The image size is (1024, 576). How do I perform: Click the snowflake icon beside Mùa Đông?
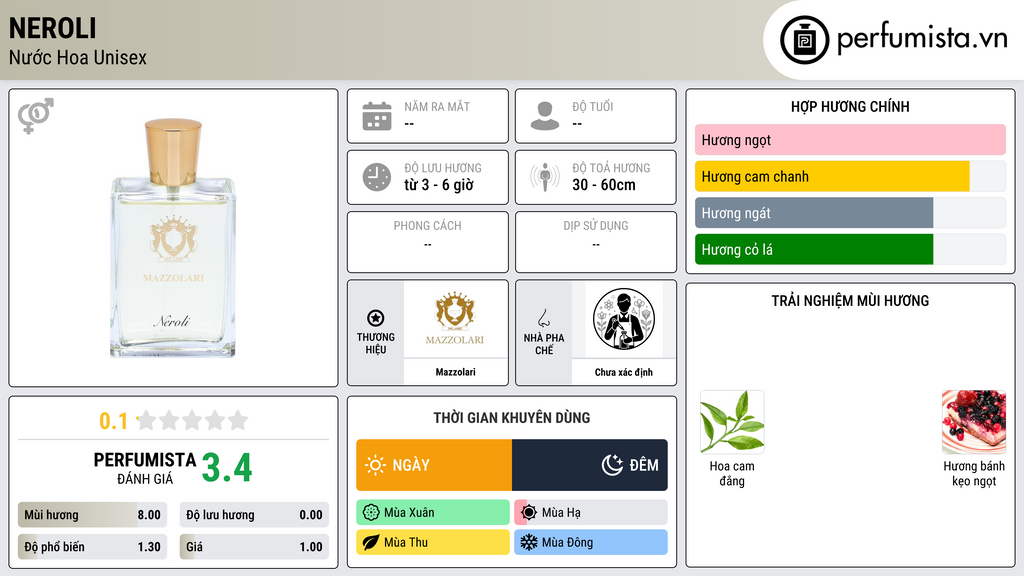coord(529,542)
